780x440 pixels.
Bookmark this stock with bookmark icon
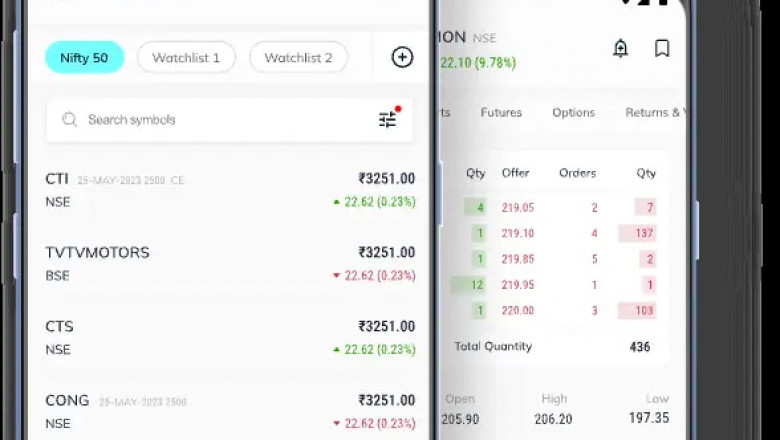pos(662,49)
